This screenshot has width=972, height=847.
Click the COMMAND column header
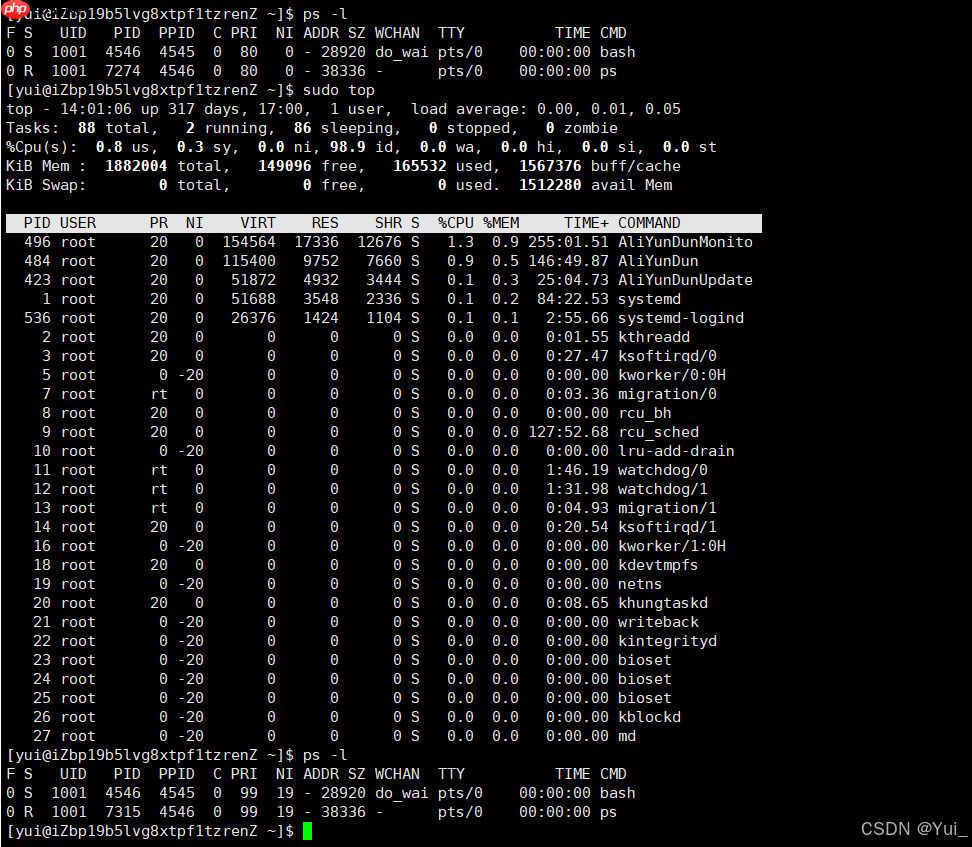tap(649, 223)
